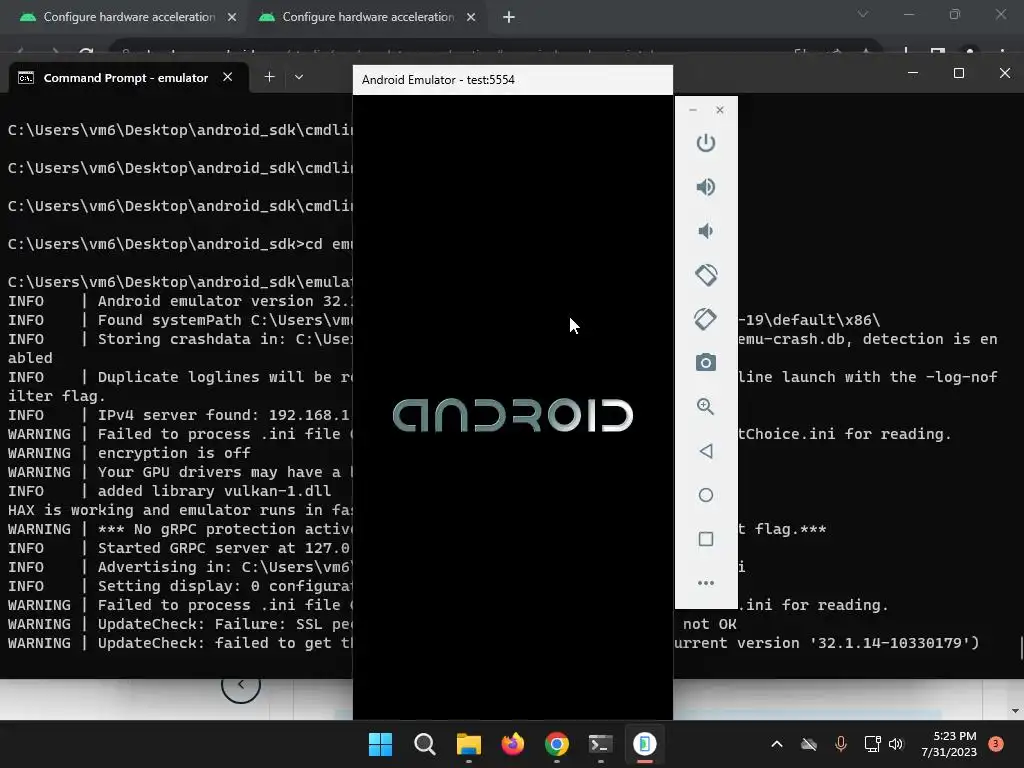
Task: Click browser page scrollbar down arrow
Action: tap(1014, 711)
